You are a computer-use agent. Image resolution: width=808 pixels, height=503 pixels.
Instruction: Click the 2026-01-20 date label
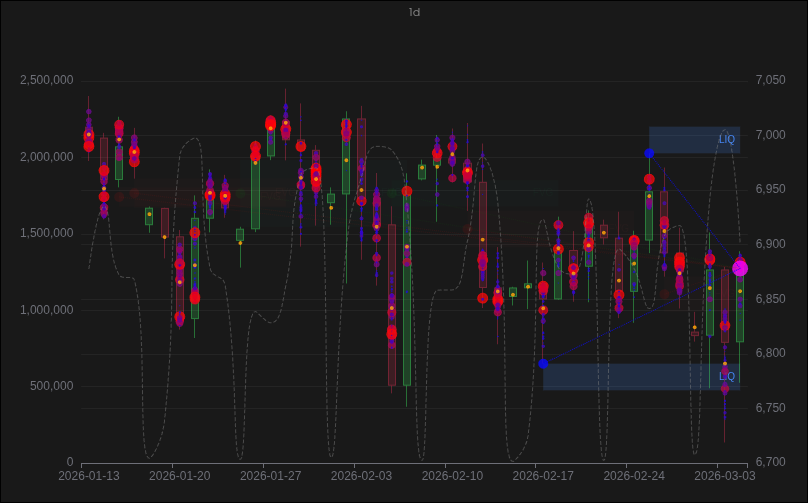179,476
